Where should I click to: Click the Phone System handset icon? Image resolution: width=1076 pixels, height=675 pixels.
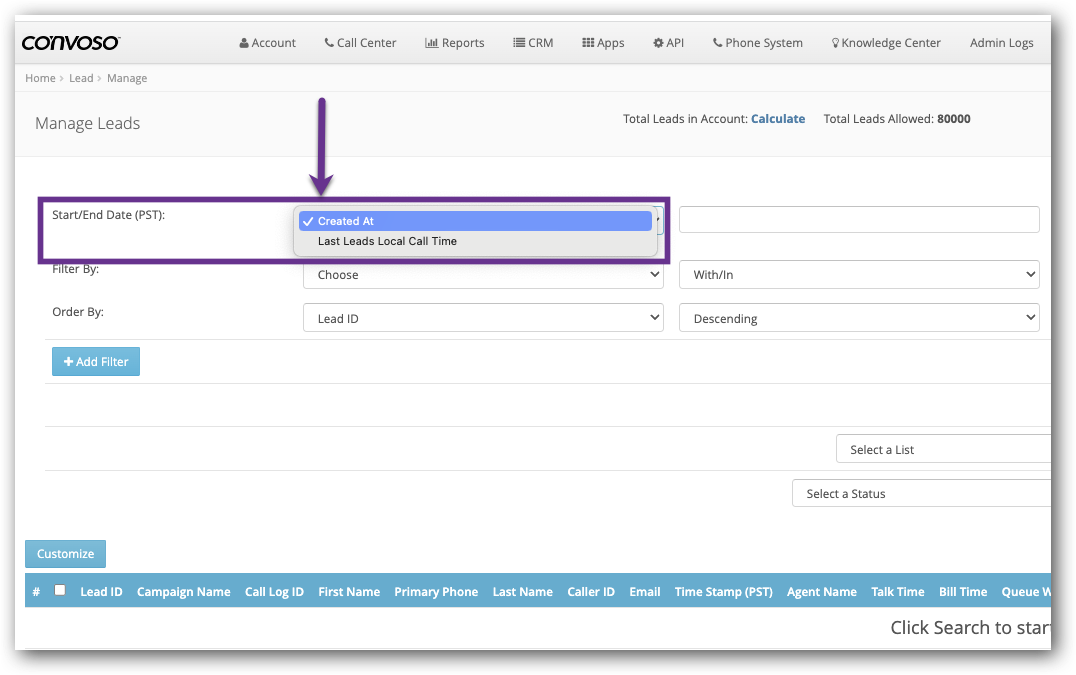pyautogui.click(x=717, y=43)
